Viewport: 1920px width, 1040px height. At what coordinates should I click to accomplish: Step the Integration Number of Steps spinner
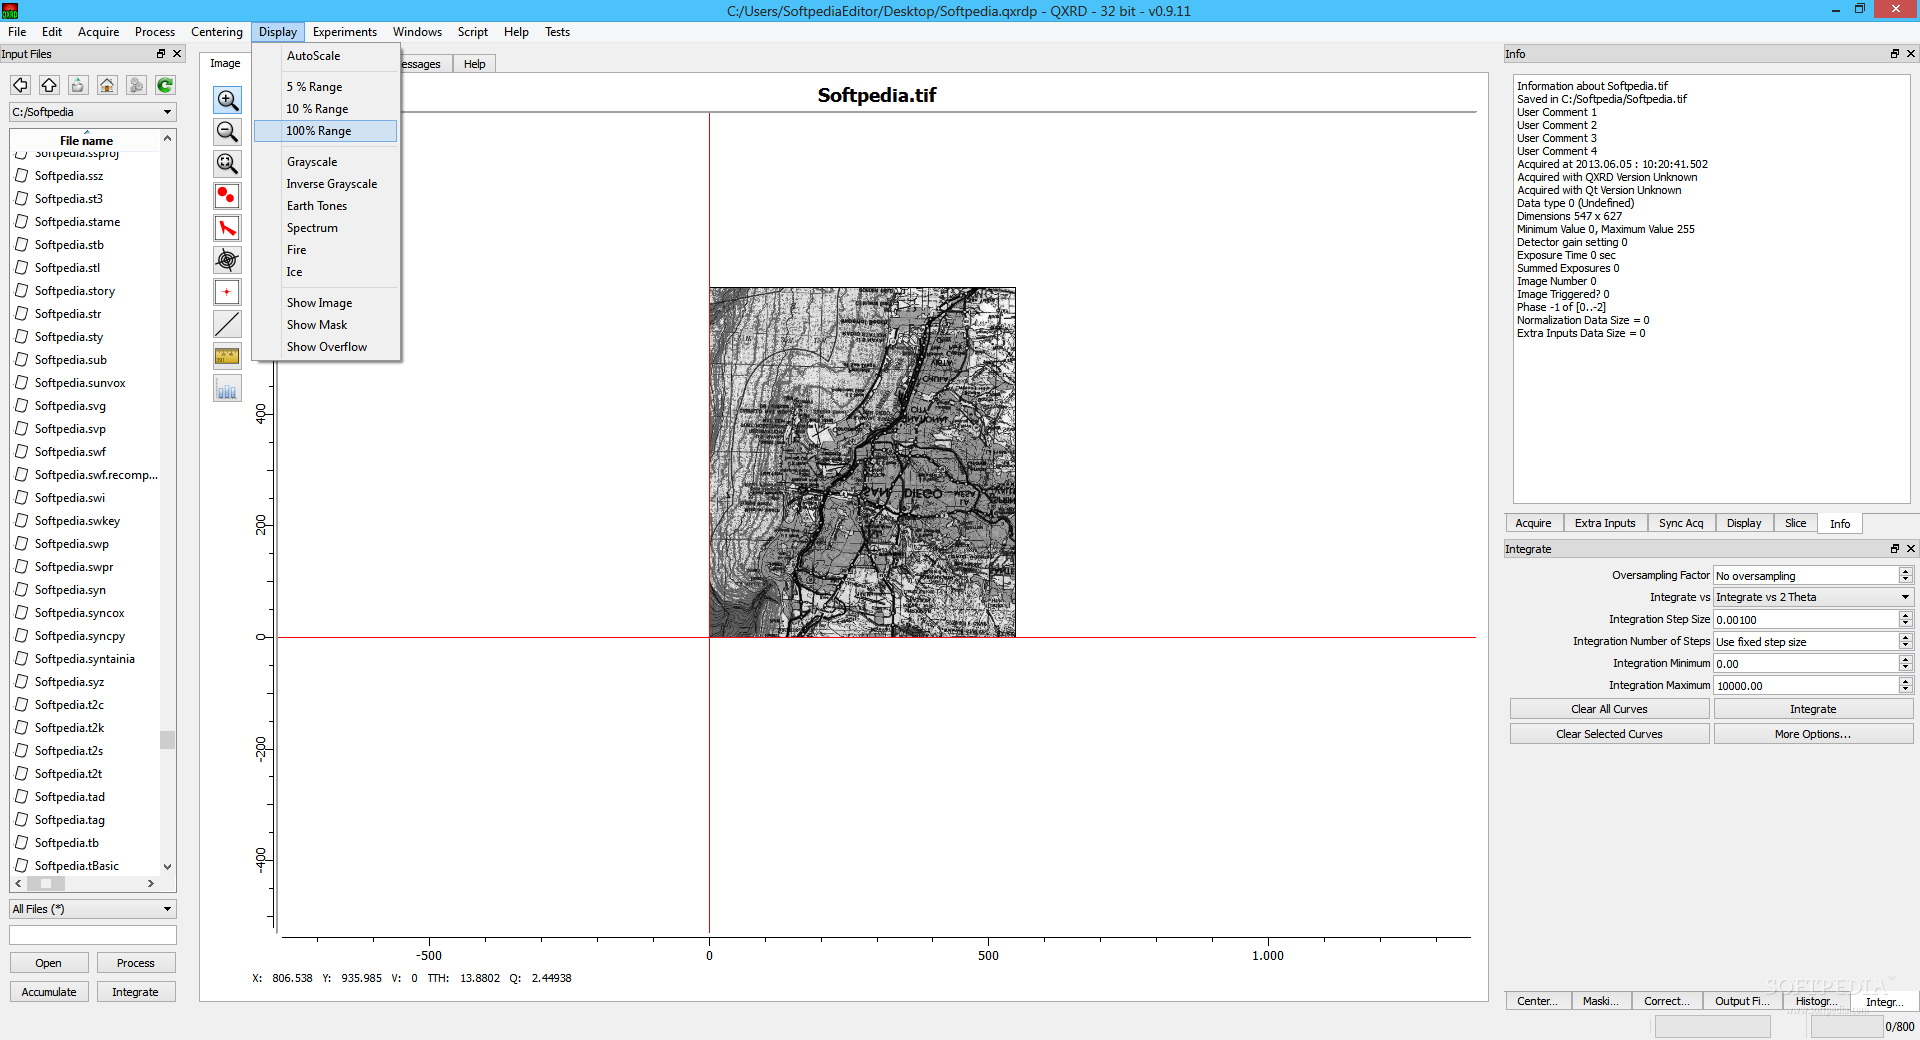1905,641
